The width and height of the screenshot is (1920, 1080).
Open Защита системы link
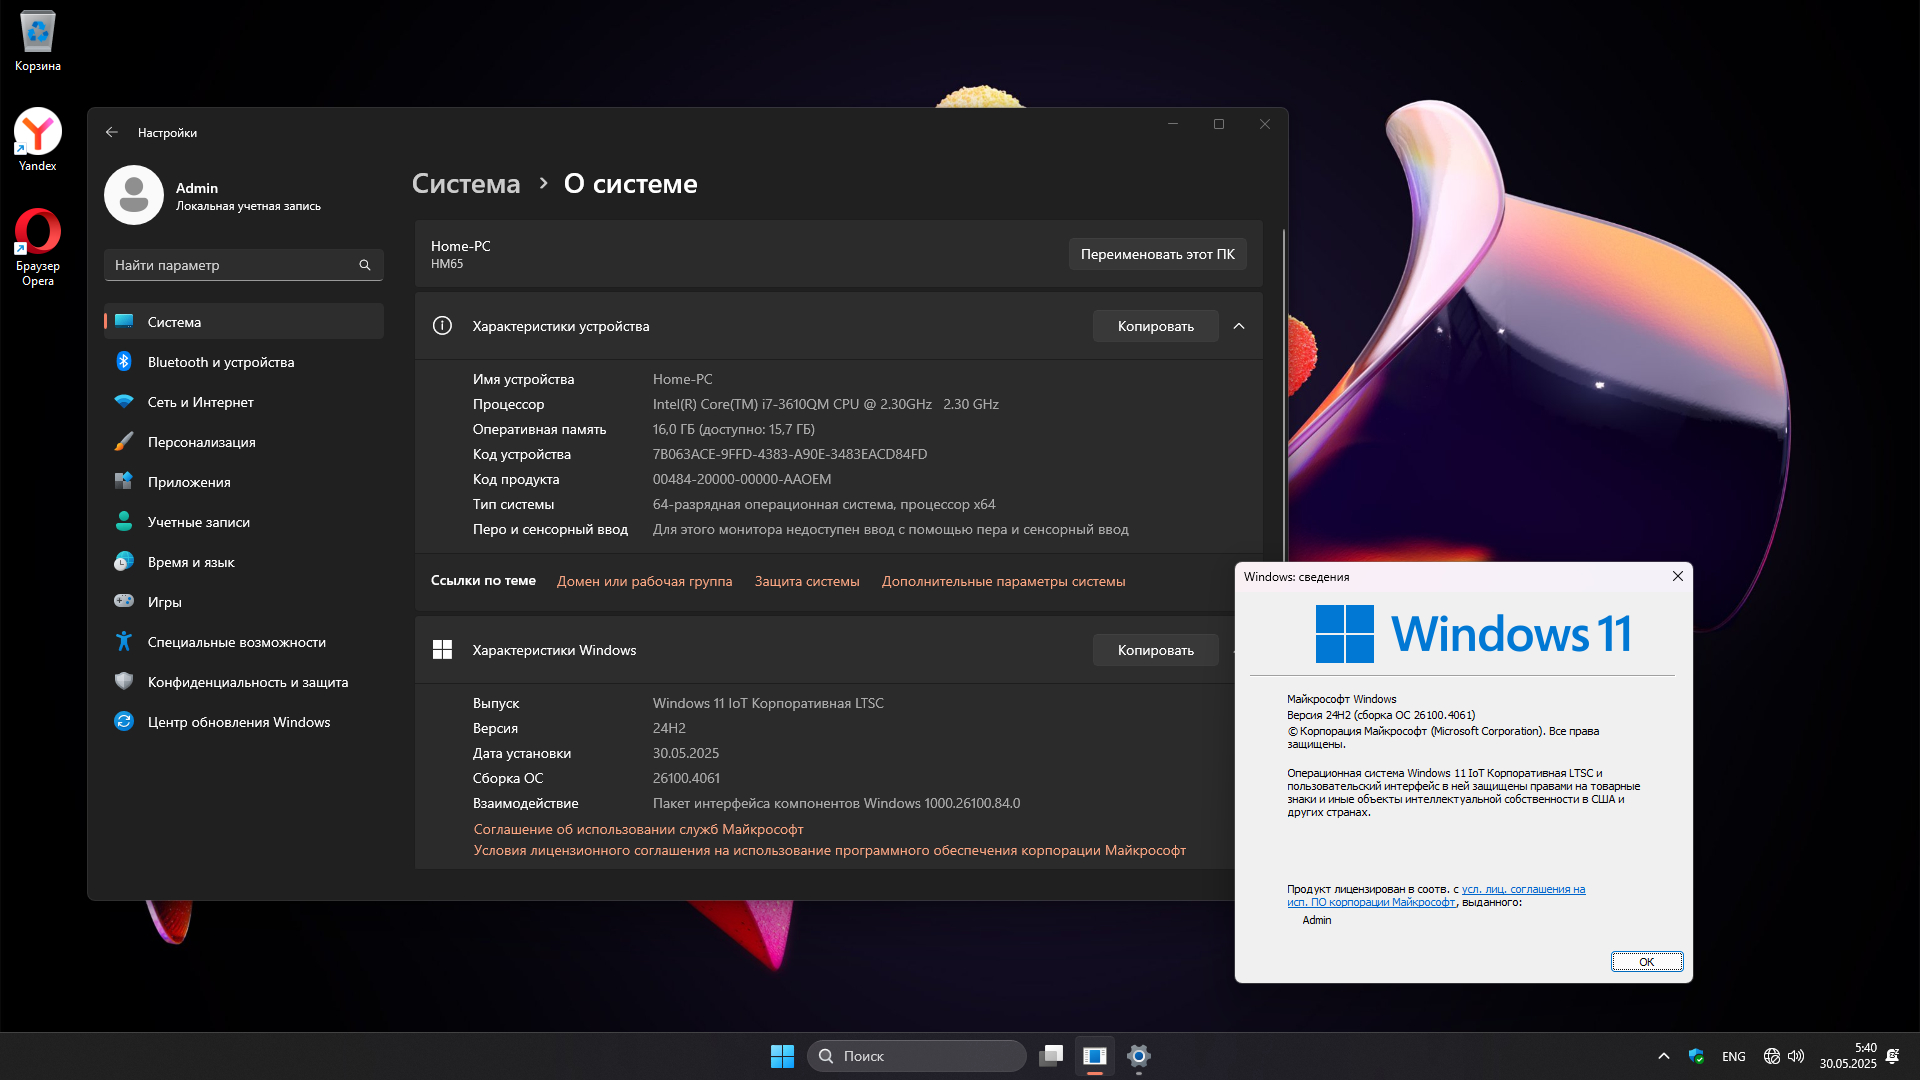pyautogui.click(x=806, y=581)
